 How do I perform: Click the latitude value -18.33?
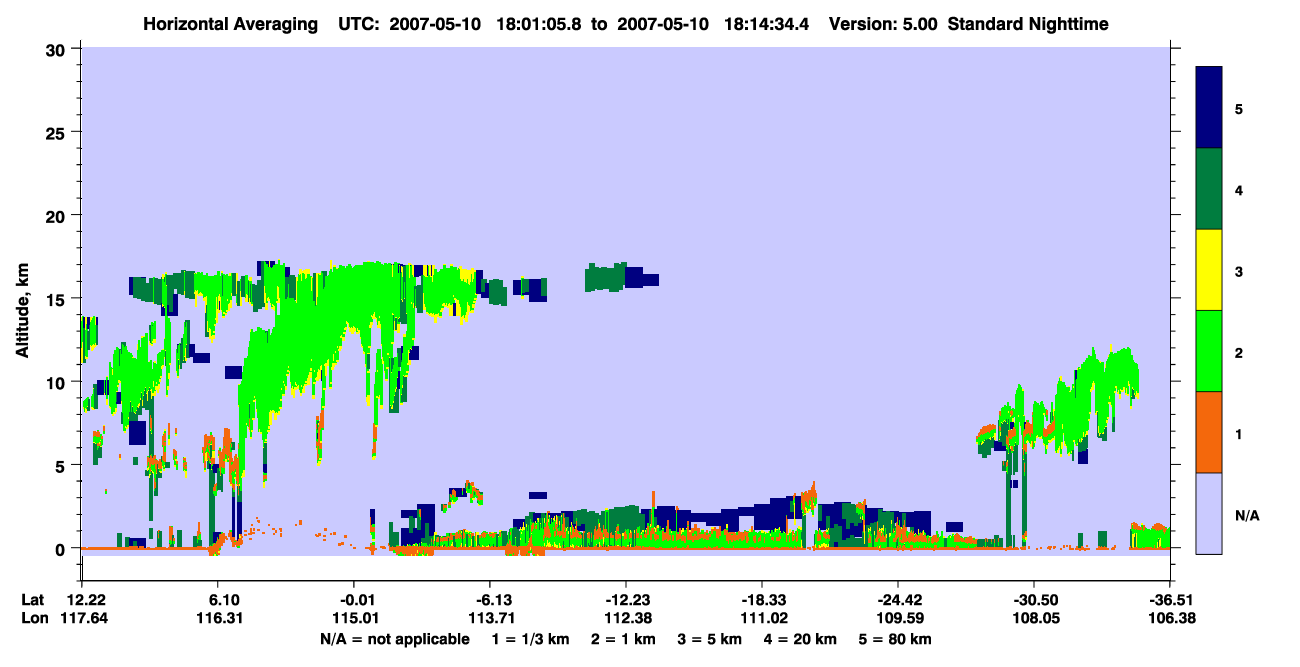(x=762, y=599)
